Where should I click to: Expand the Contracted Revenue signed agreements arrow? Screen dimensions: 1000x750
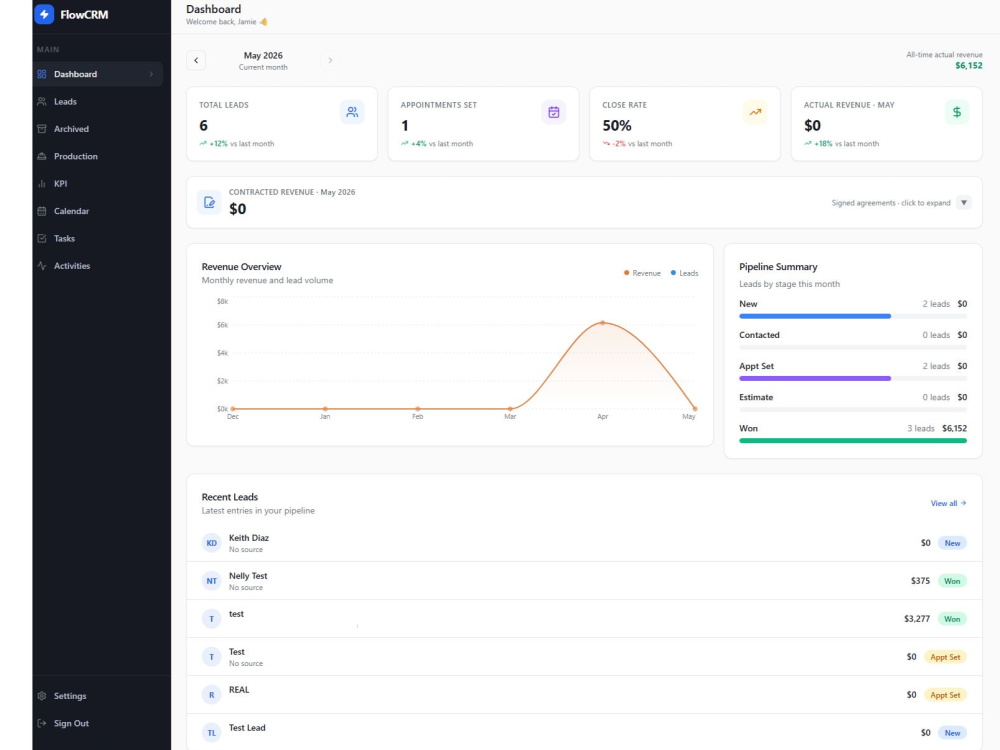(x=964, y=203)
